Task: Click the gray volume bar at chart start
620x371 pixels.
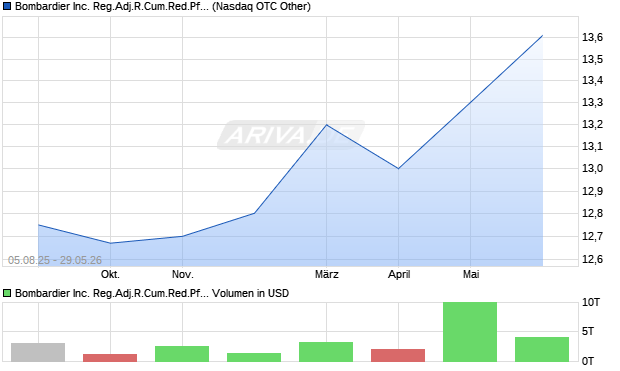Action: point(38,352)
